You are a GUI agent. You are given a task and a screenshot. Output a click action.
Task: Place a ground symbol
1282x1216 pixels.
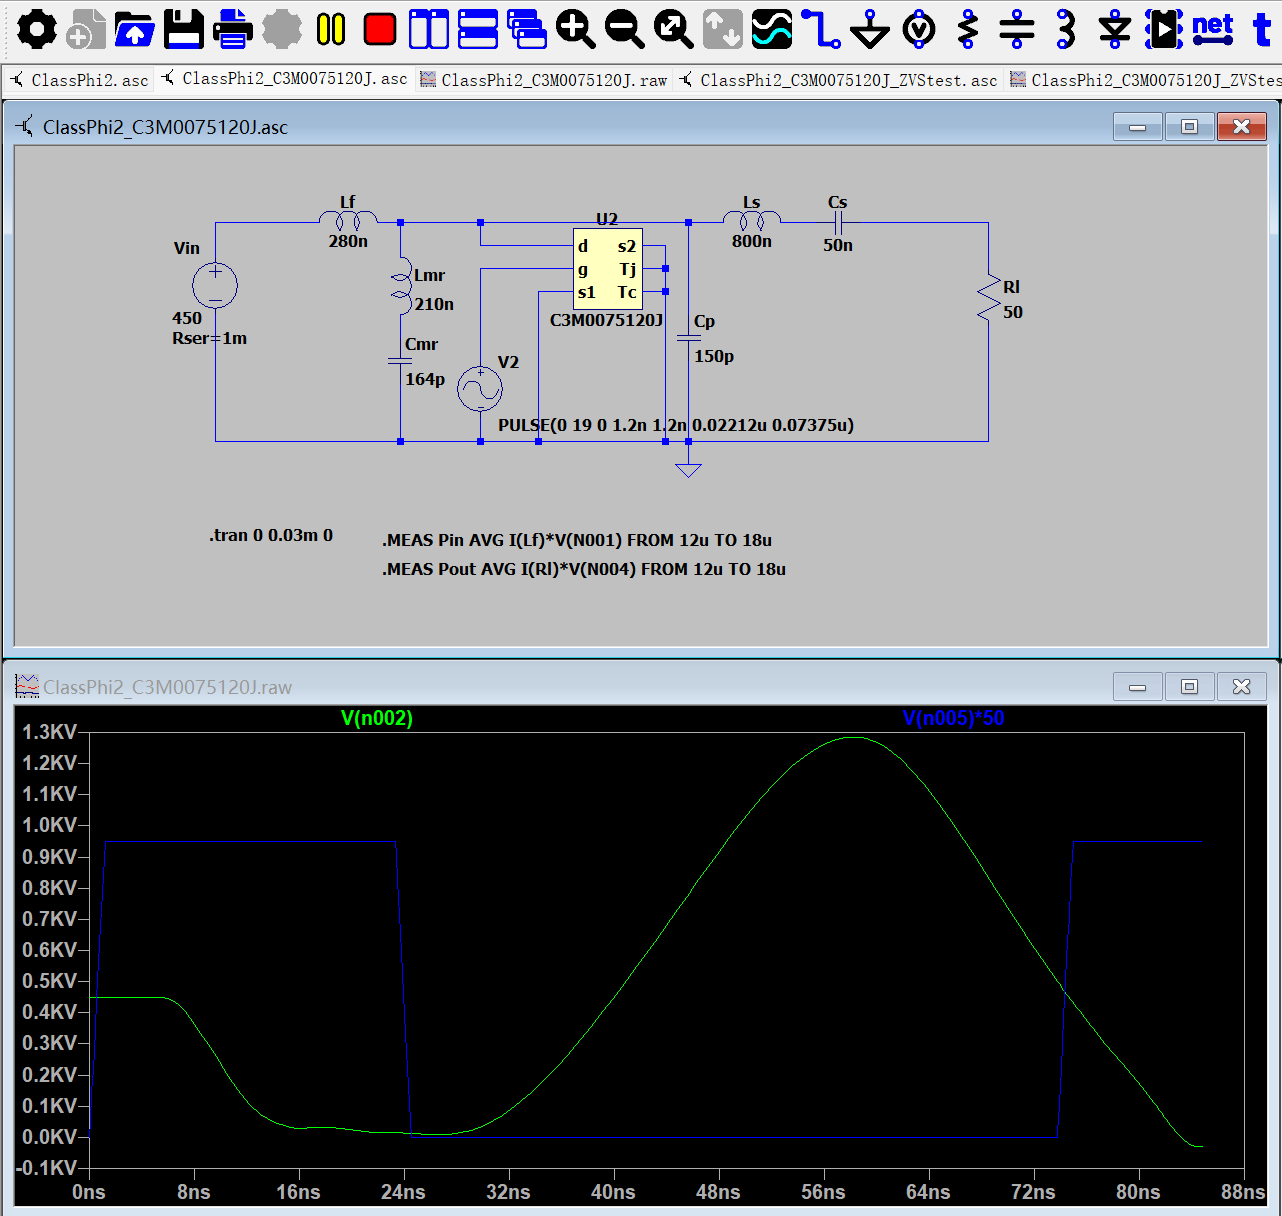(870, 30)
